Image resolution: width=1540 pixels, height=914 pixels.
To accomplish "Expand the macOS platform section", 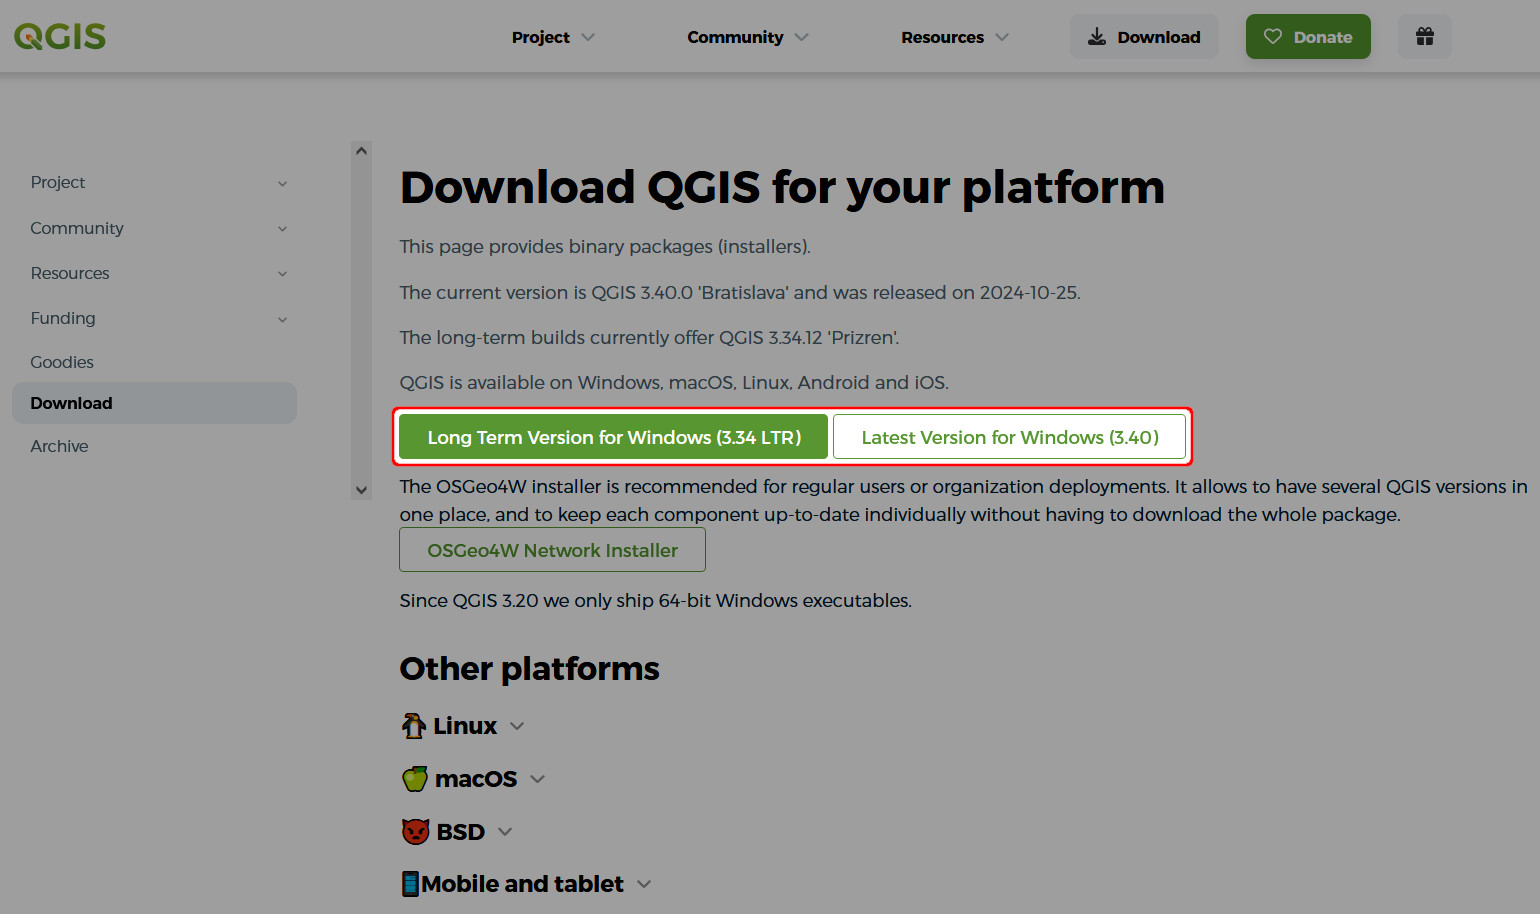I will [474, 779].
